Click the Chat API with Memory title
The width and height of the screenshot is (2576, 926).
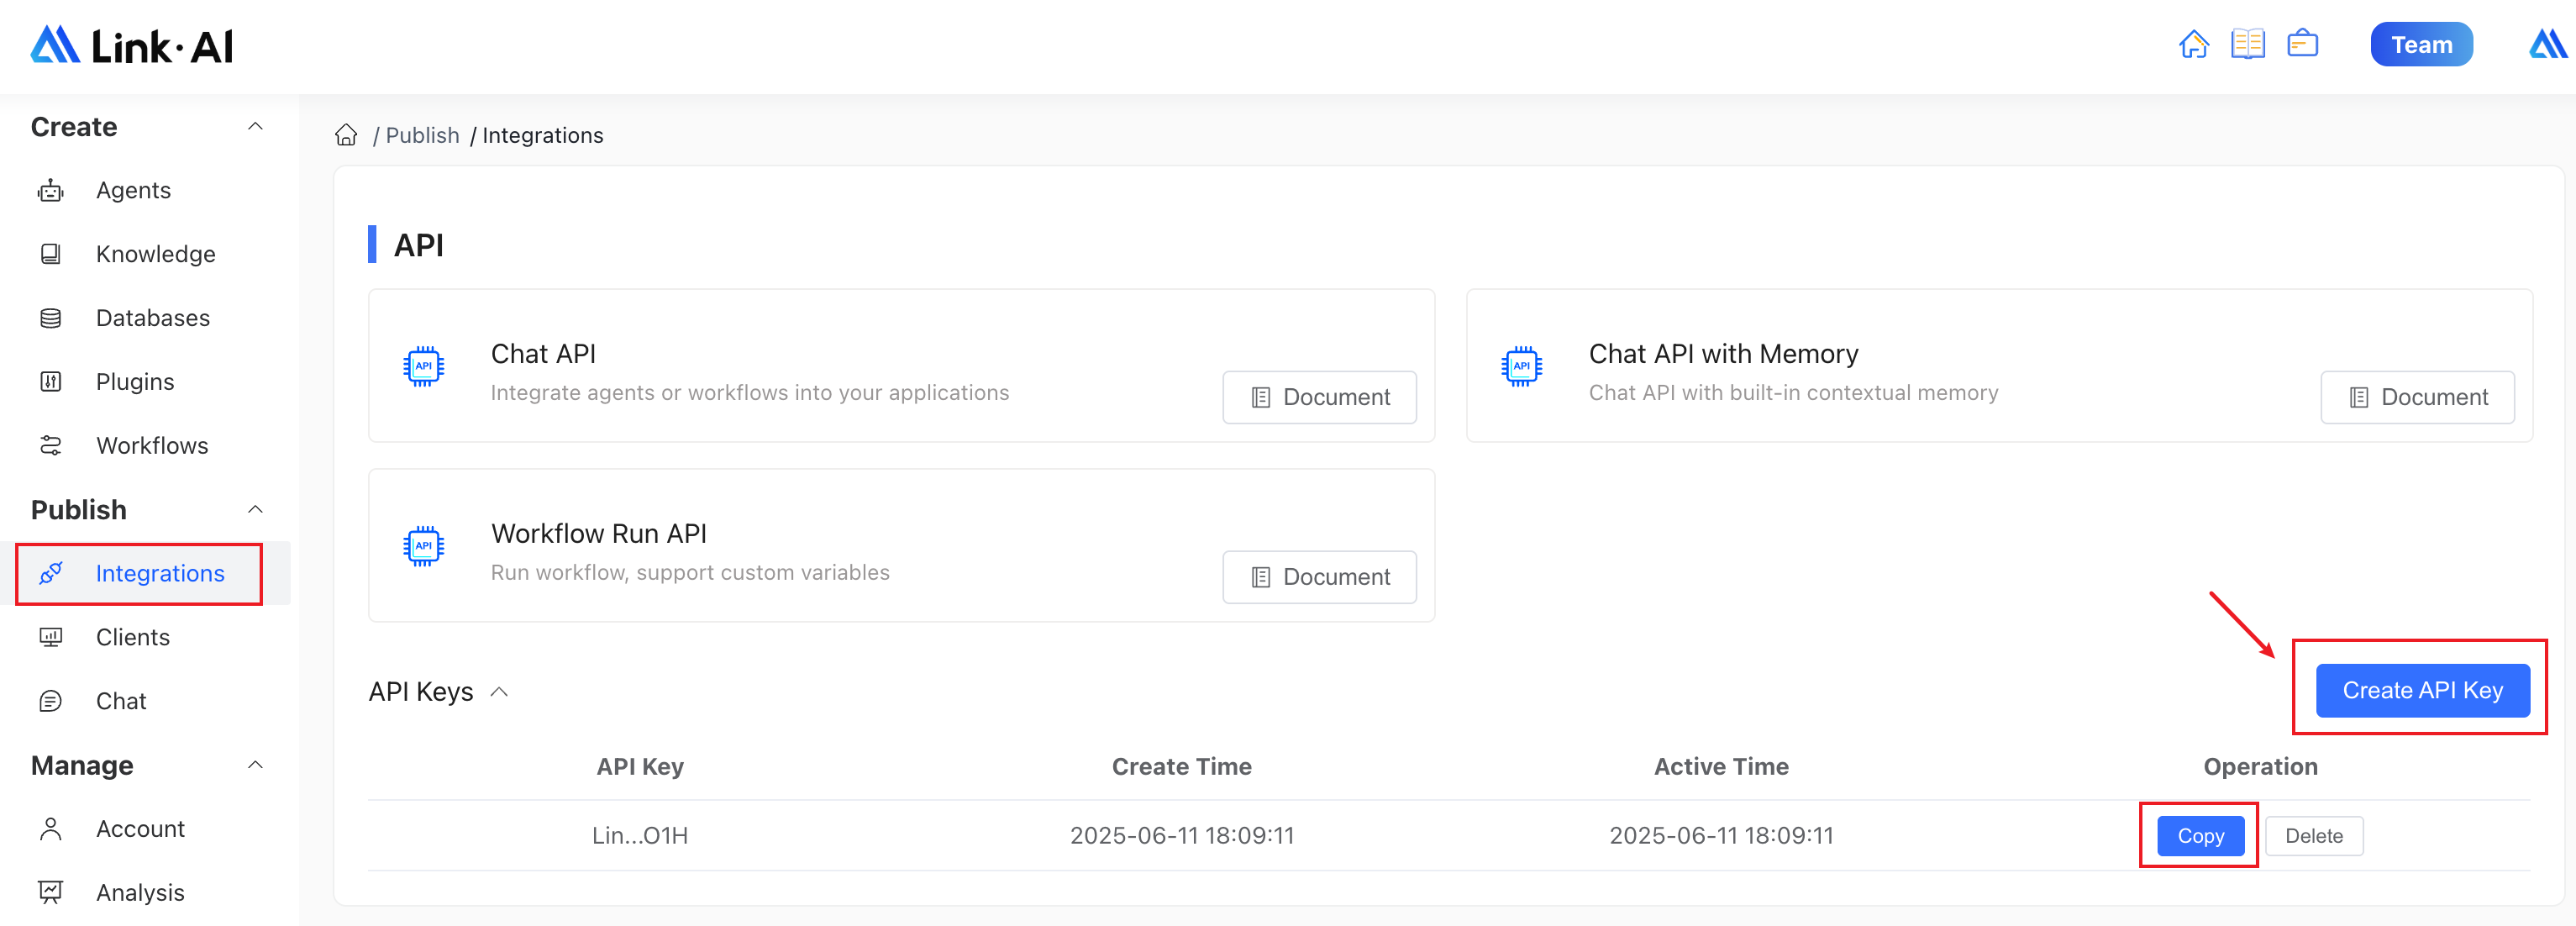pyautogui.click(x=1723, y=354)
